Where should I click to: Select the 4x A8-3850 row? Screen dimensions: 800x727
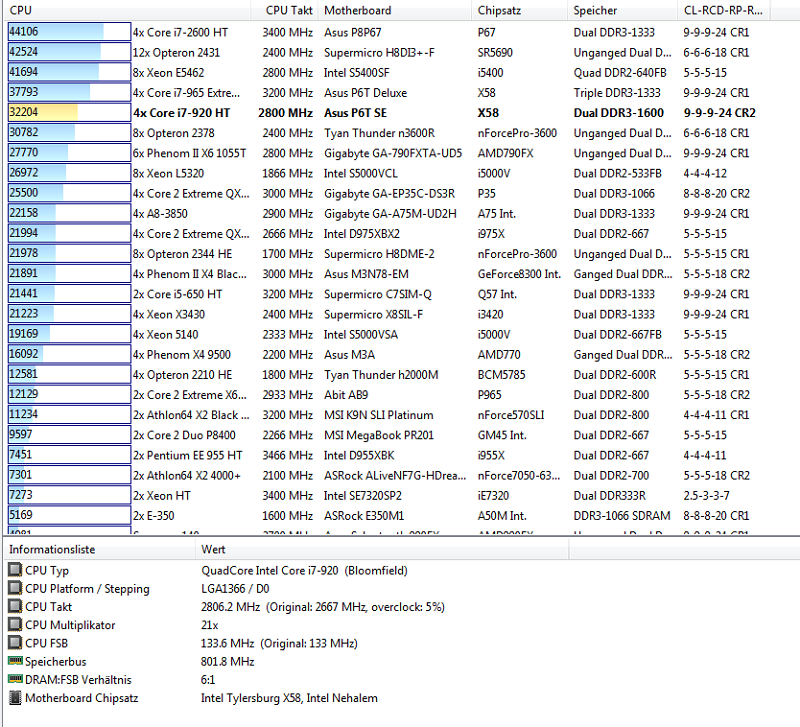click(388, 213)
